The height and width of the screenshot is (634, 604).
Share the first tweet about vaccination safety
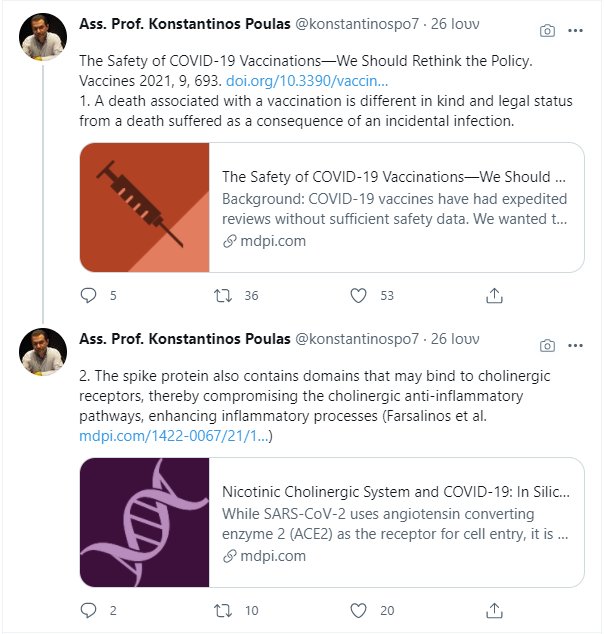pos(494,295)
